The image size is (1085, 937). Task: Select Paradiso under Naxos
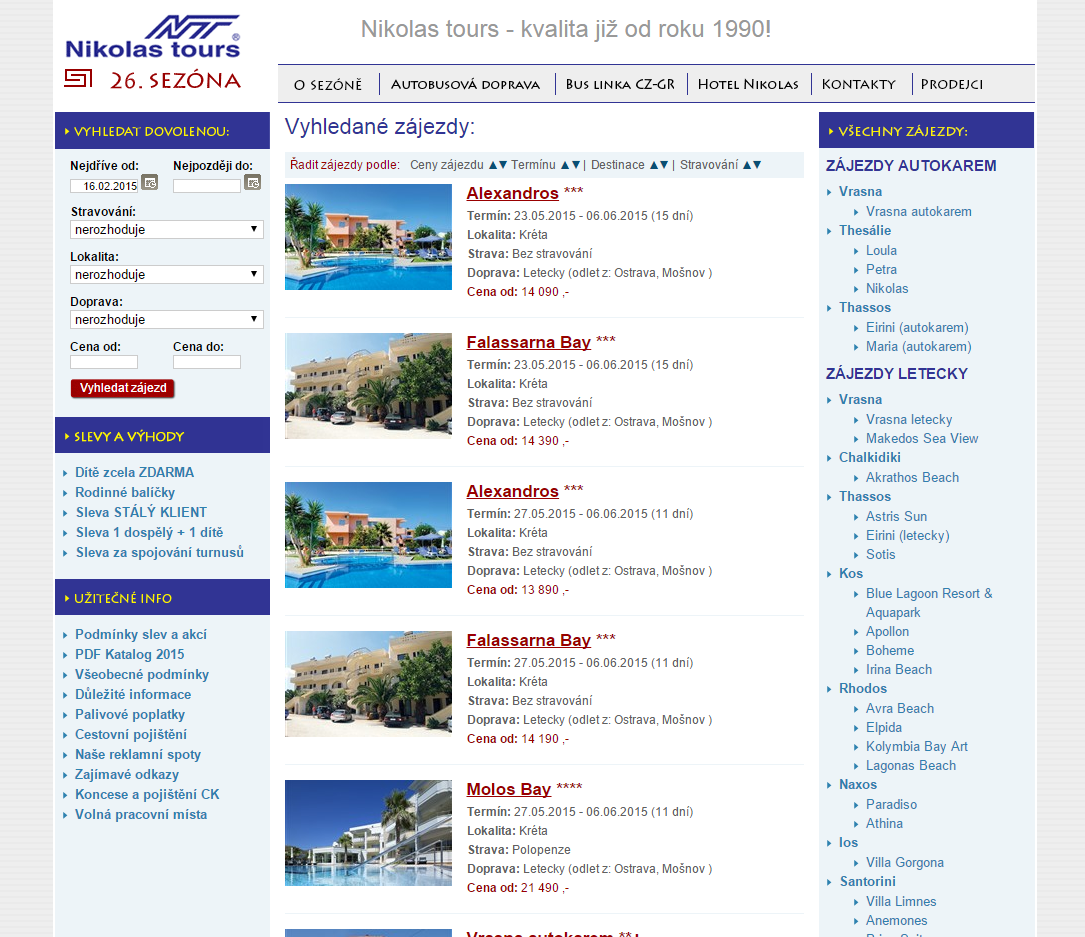(x=891, y=805)
